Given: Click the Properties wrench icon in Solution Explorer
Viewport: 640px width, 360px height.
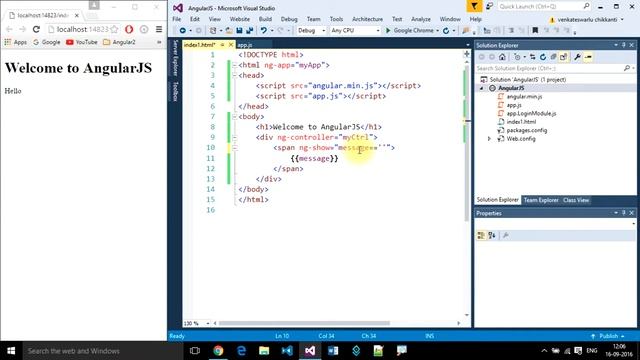Looking at the screenshot, I should 577,57.
